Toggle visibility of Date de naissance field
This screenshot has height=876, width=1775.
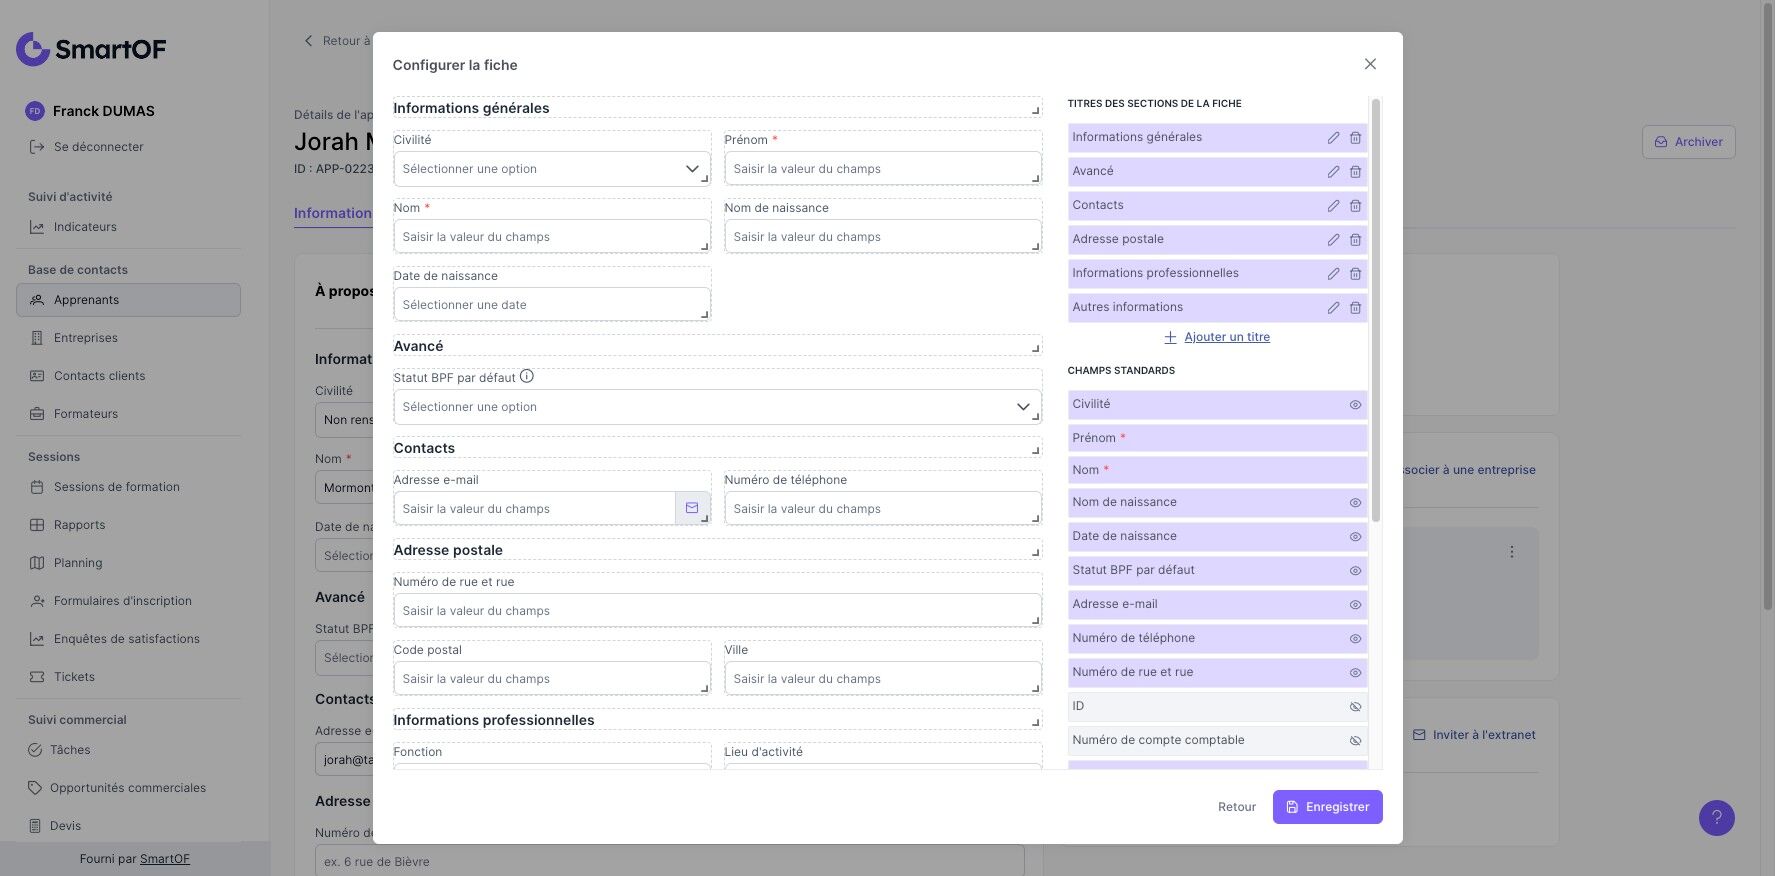[x=1355, y=537]
